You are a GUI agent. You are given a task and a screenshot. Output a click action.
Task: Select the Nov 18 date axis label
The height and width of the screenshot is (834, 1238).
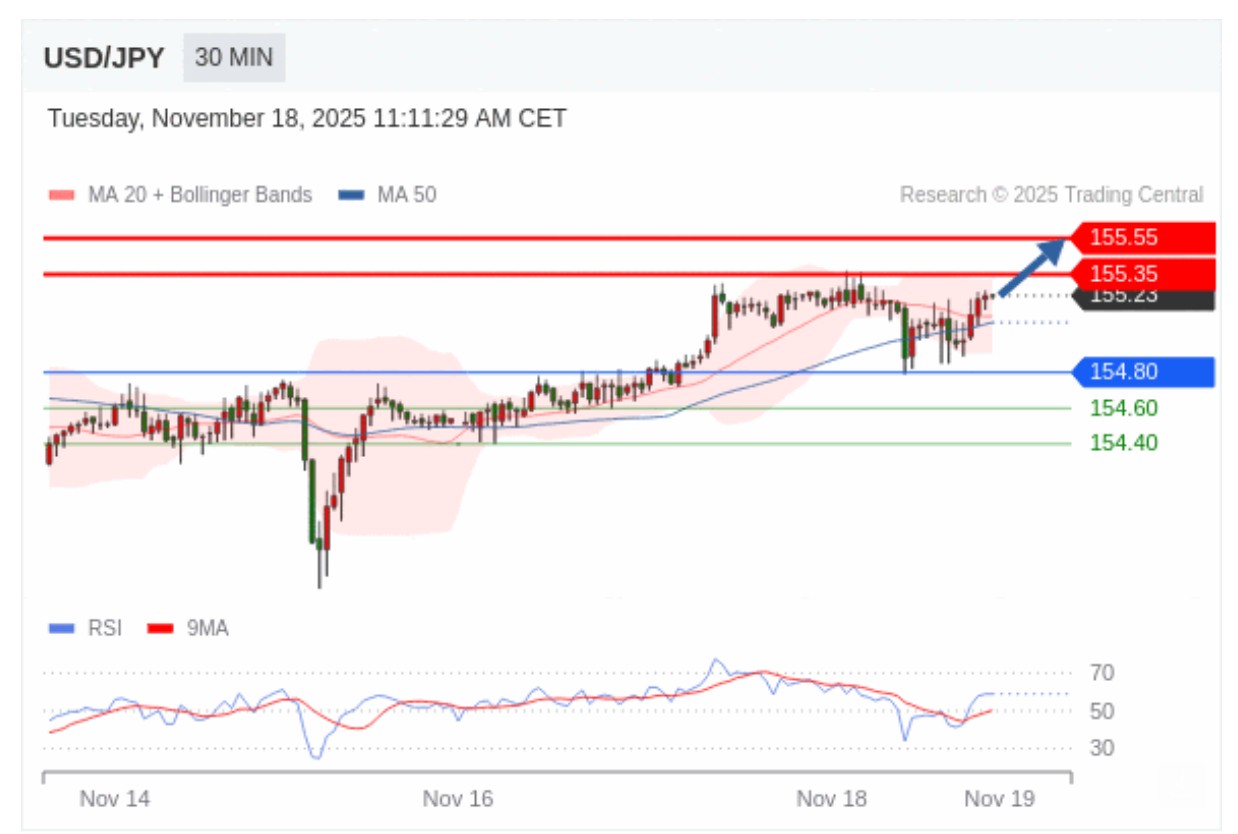coord(831,799)
